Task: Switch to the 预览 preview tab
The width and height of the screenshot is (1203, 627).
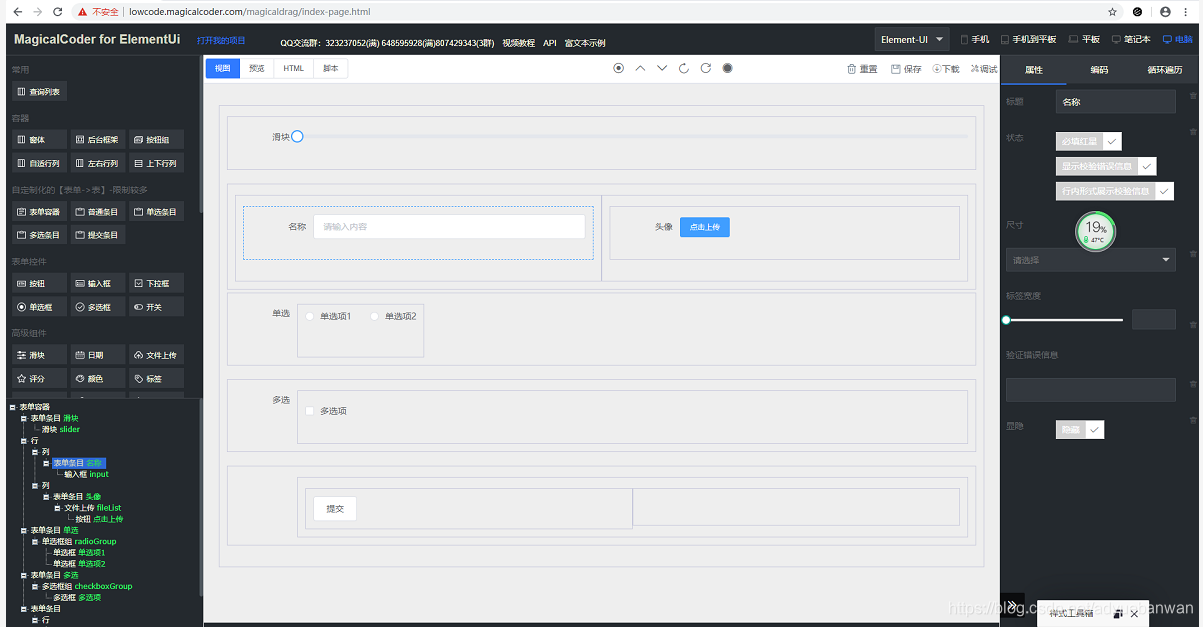Action: 257,68
